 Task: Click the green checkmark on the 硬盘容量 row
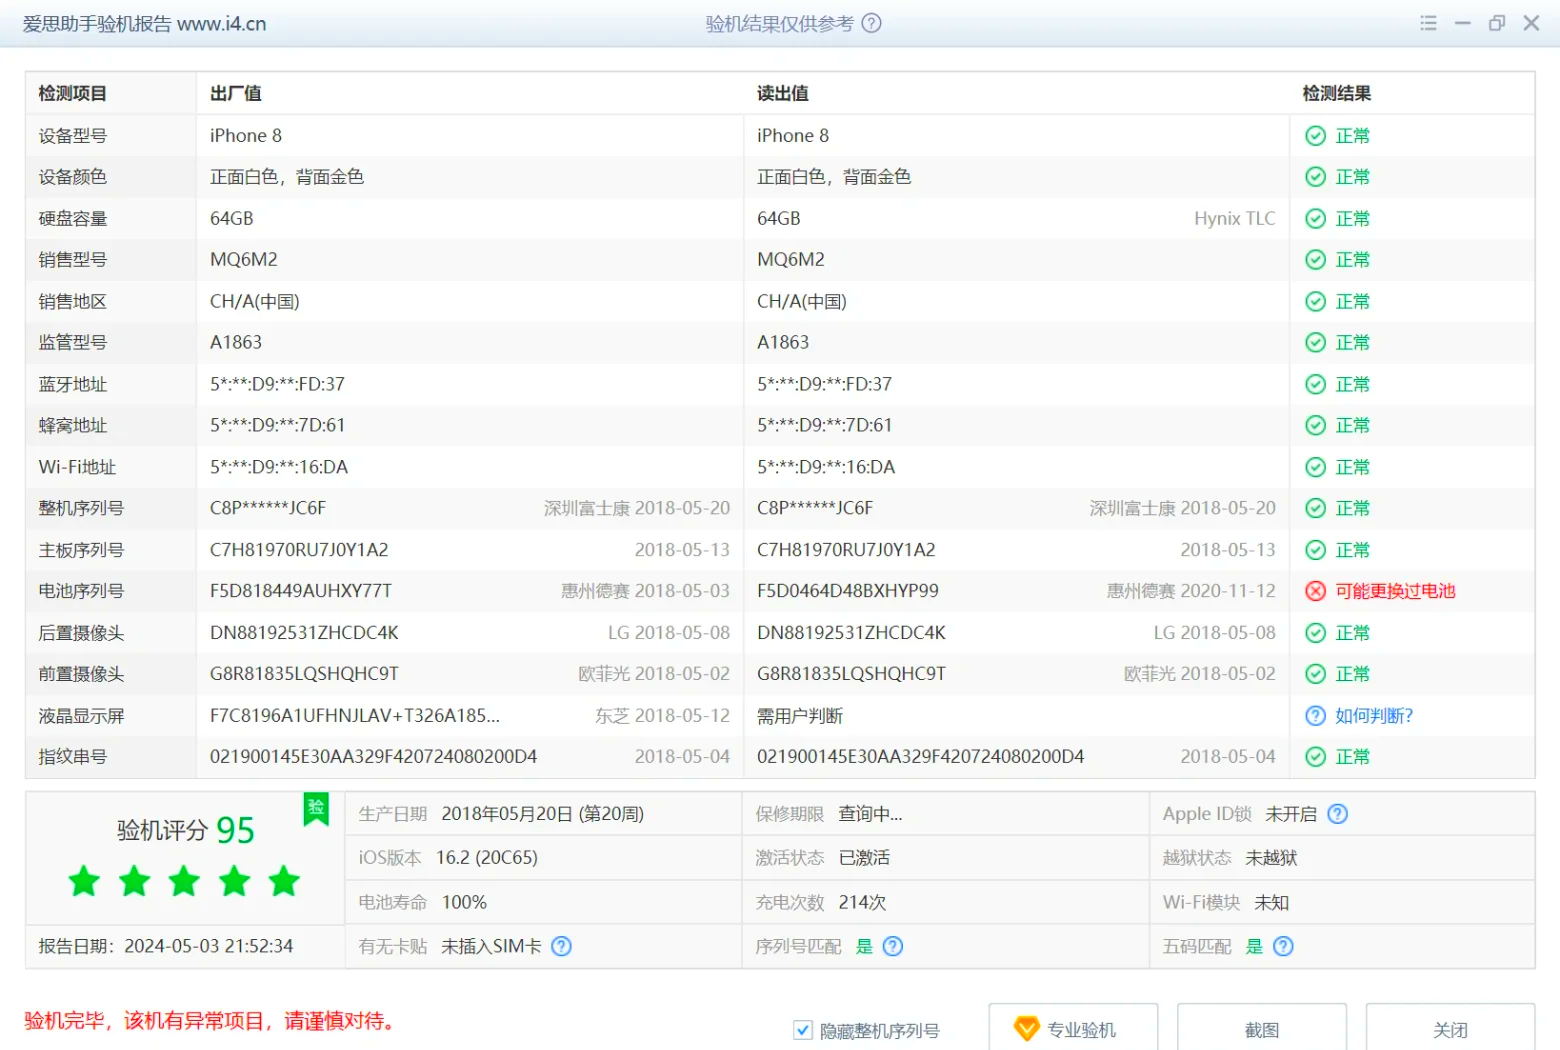pyautogui.click(x=1315, y=218)
